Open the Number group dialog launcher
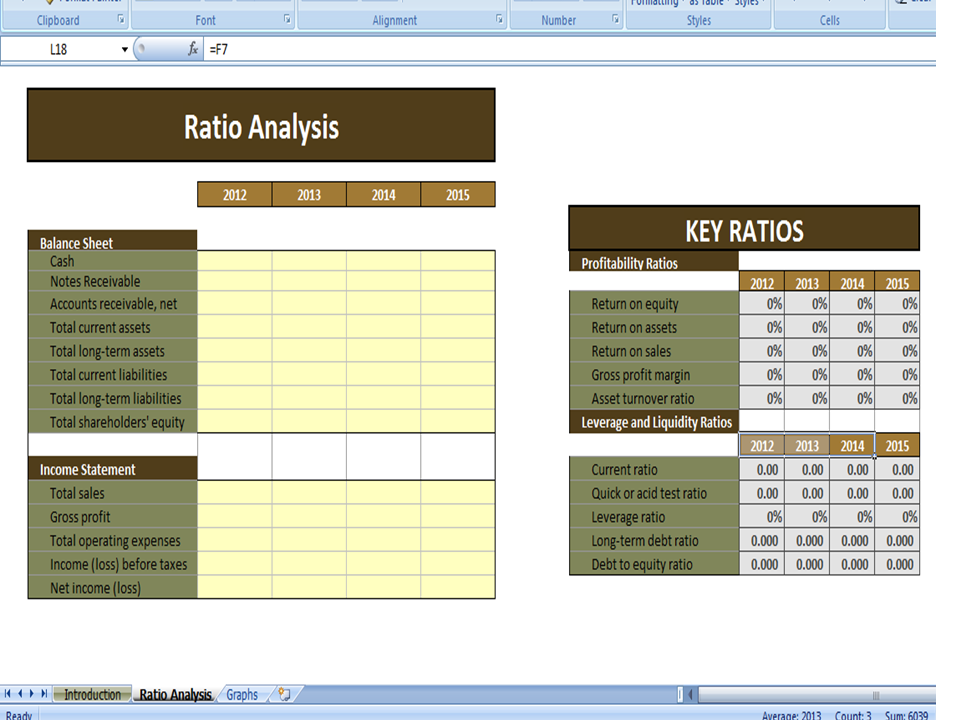Viewport: 960px width, 720px height. coord(615,20)
